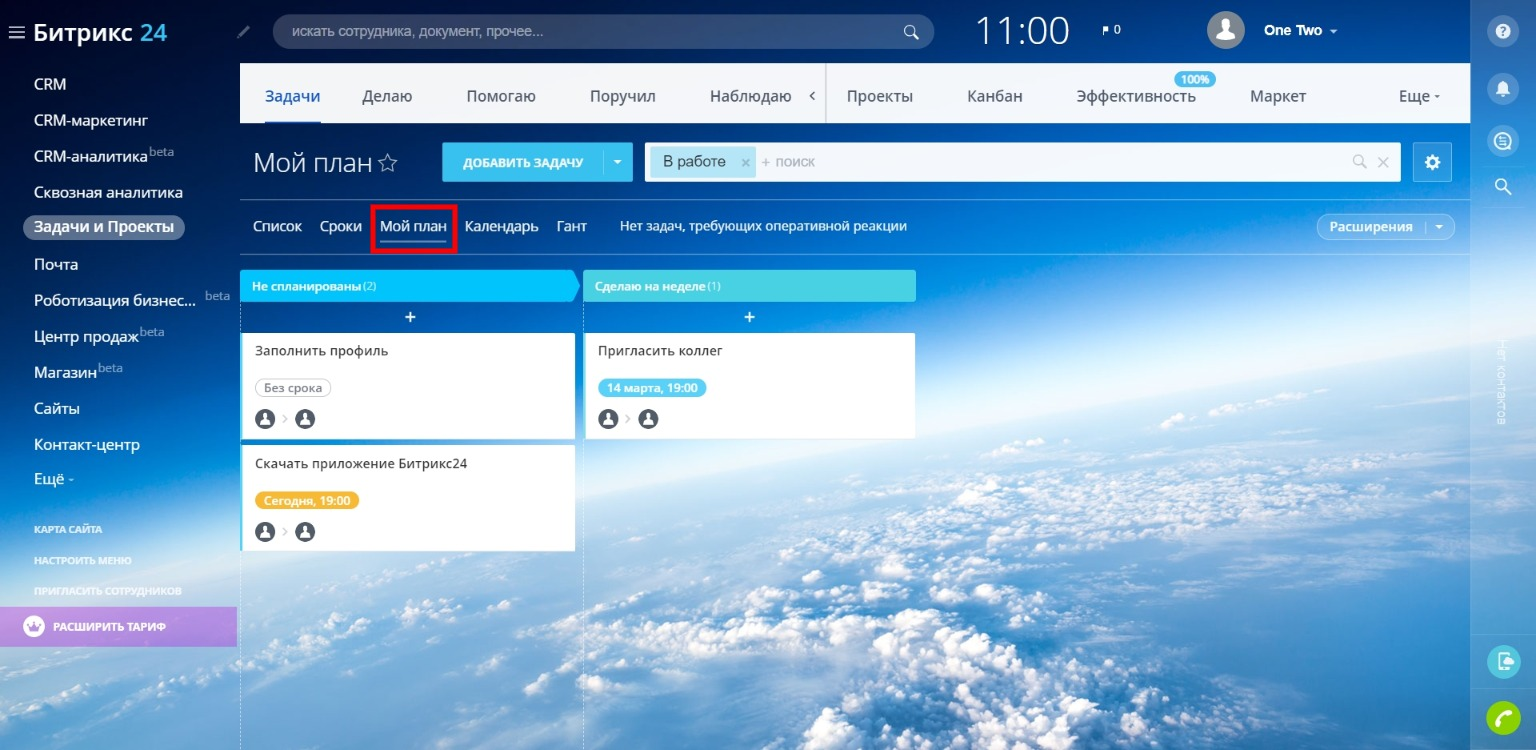Open the Маркет tab

tap(1278, 96)
